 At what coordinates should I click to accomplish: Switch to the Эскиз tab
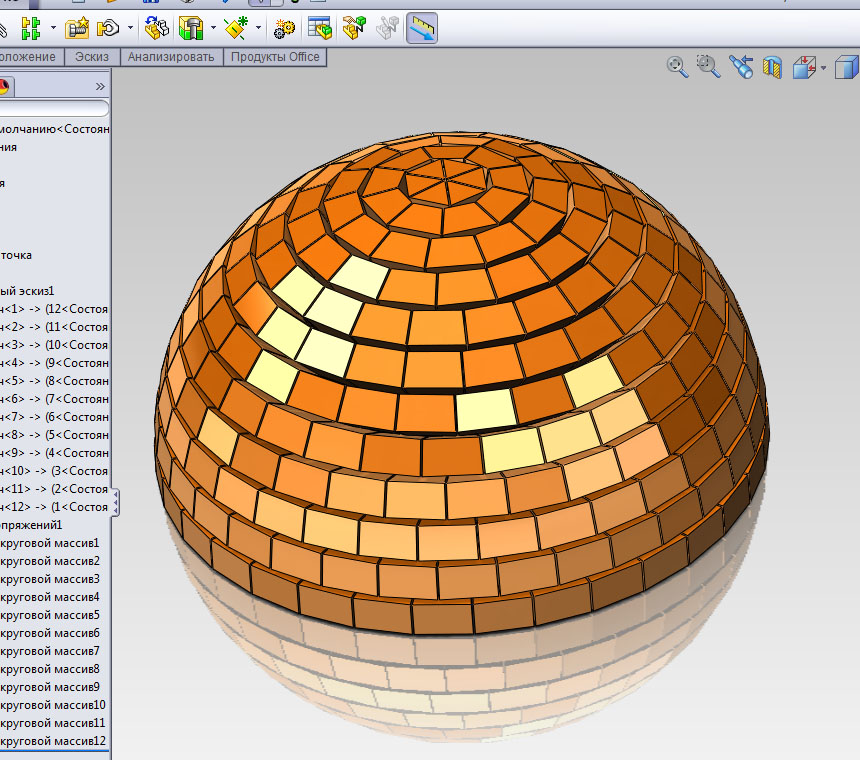point(92,57)
